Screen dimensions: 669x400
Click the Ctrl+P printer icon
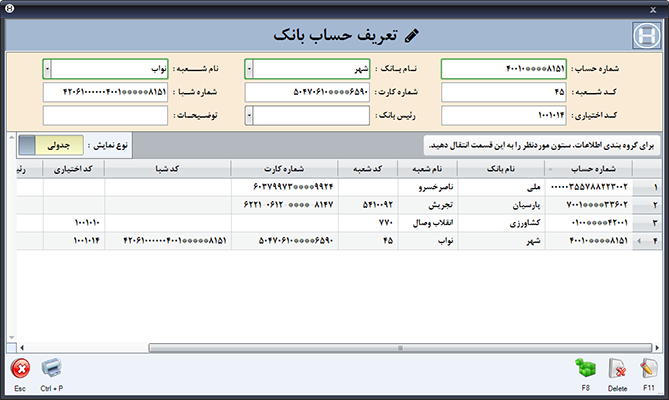click(52, 368)
